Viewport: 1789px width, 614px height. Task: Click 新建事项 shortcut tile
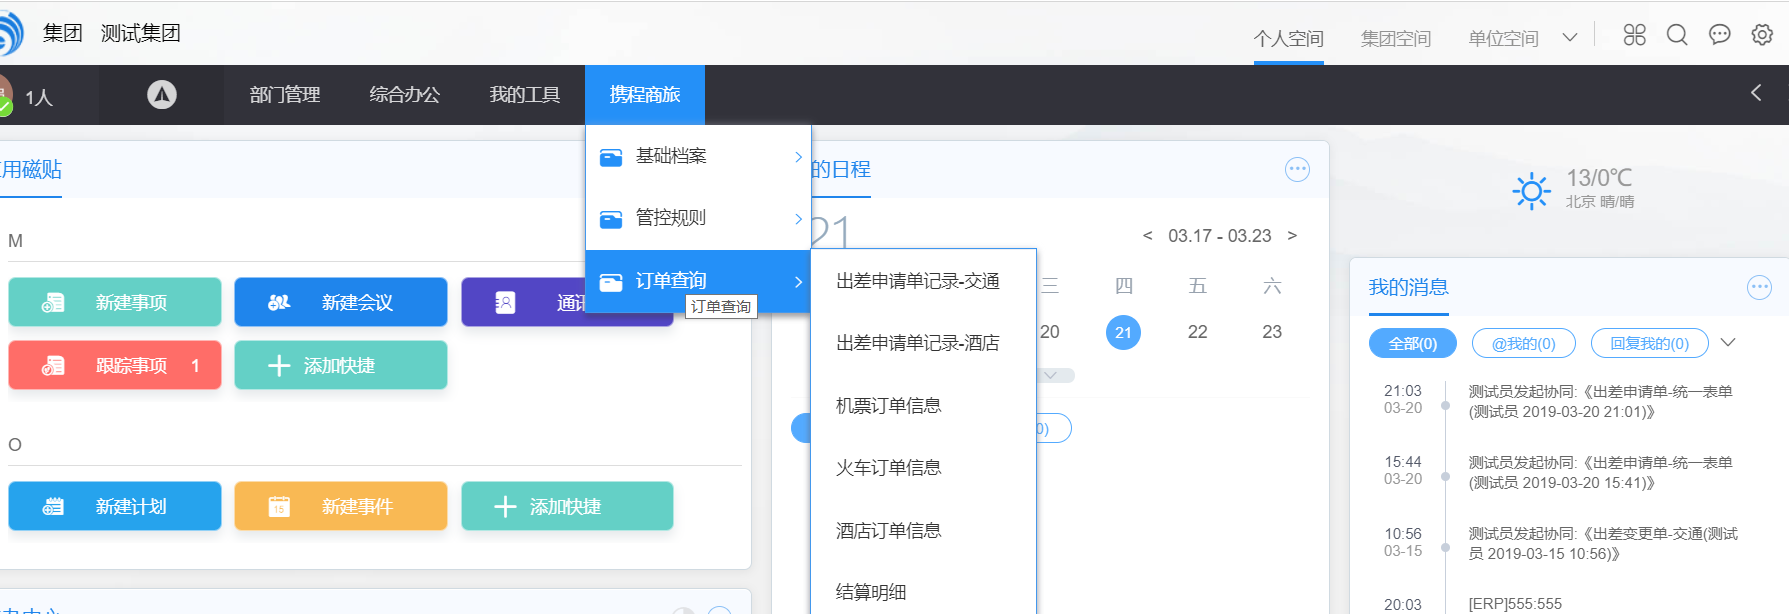point(115,302)
